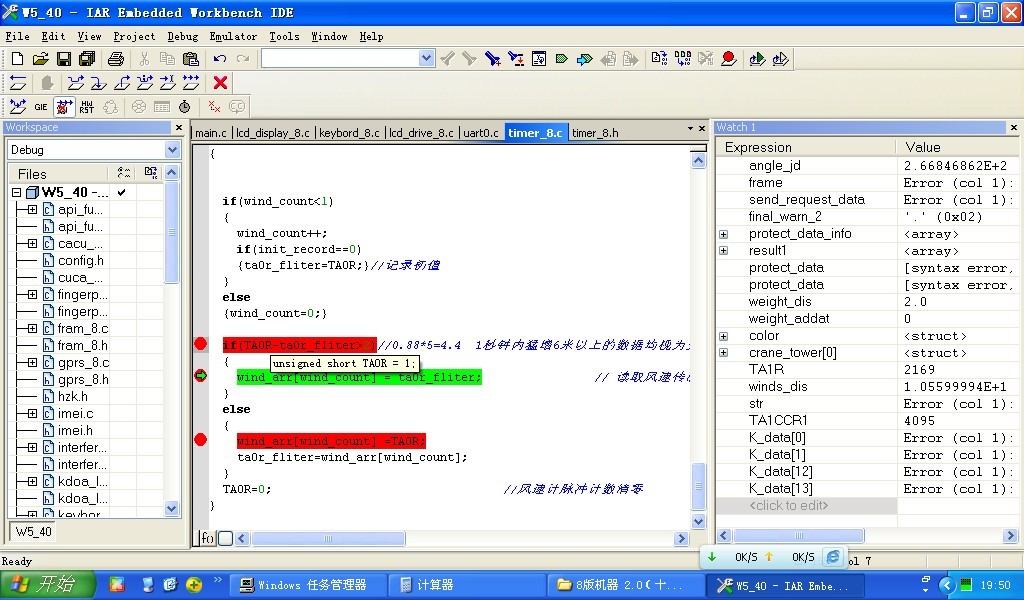The height and width of the screenshot is (600, 1024).
Task: Open the Debug configuration dropdown in Workspace
Action: tap(172, 150)
